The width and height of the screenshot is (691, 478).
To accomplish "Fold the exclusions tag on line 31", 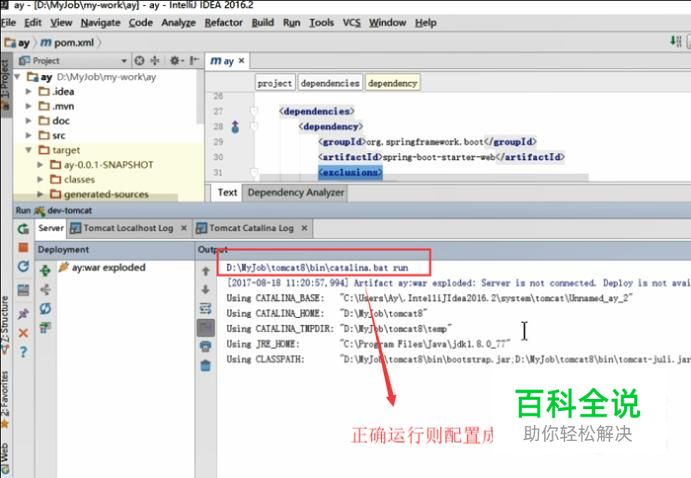I will 254,172.
